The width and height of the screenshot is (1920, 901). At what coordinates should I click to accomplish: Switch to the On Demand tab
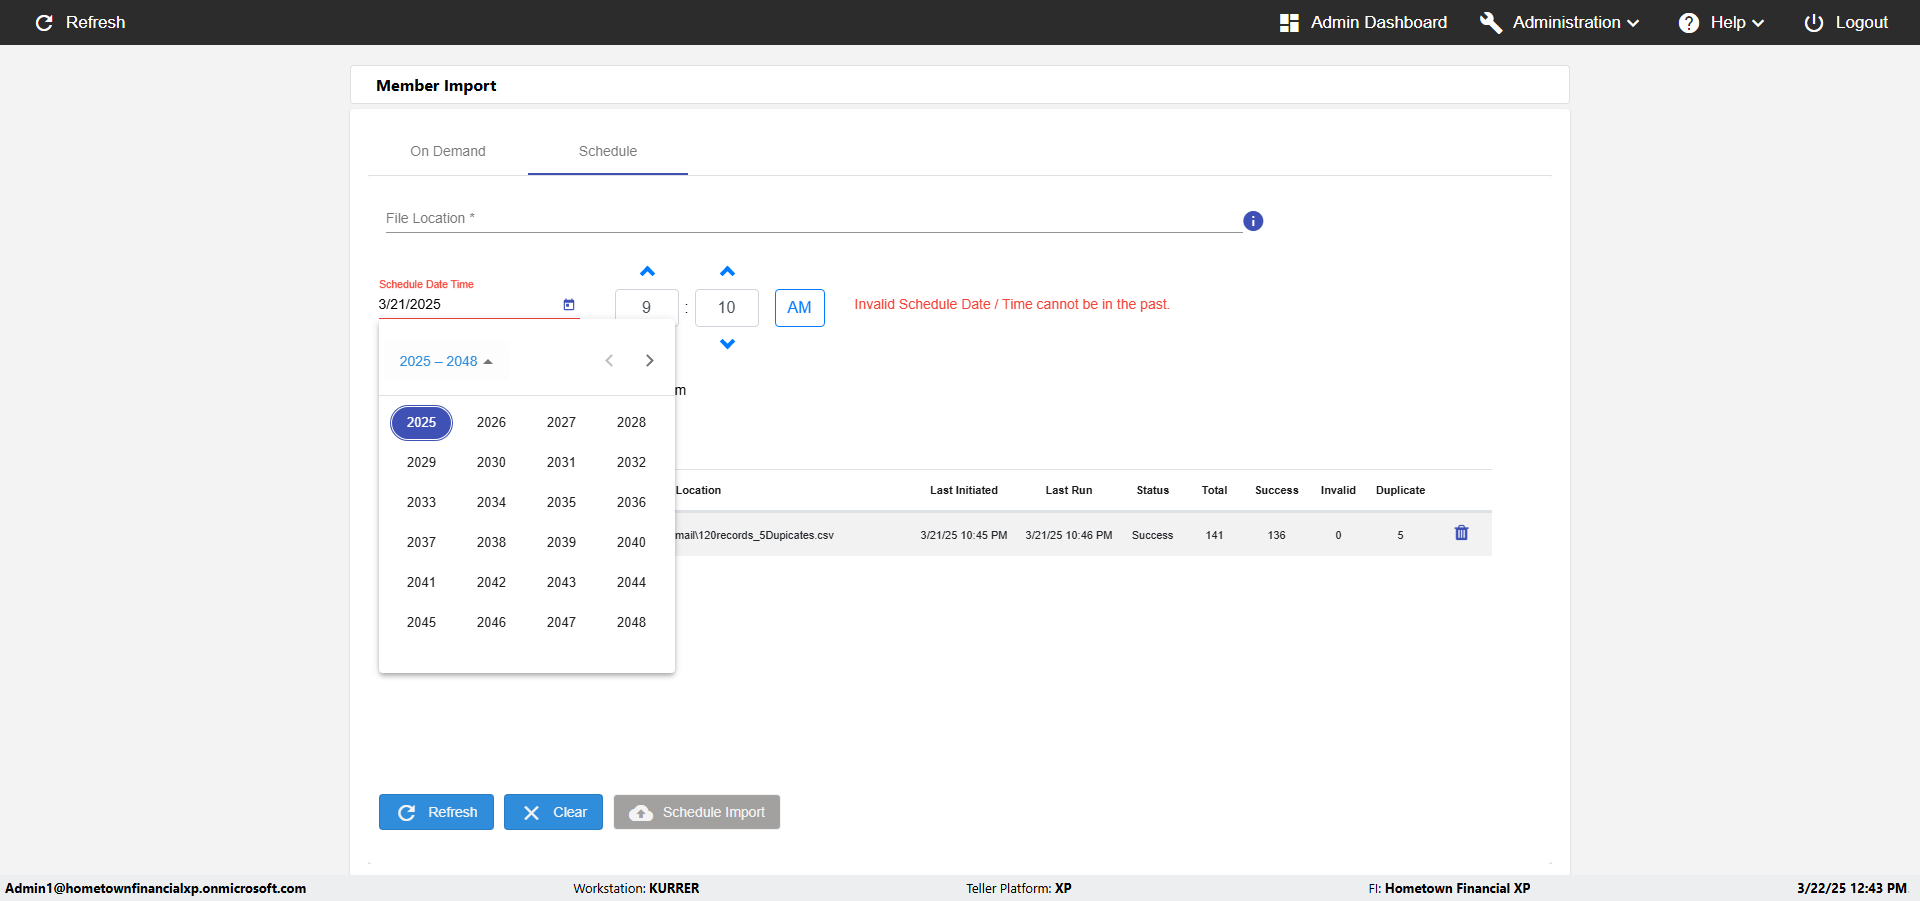tap(448, 151)
